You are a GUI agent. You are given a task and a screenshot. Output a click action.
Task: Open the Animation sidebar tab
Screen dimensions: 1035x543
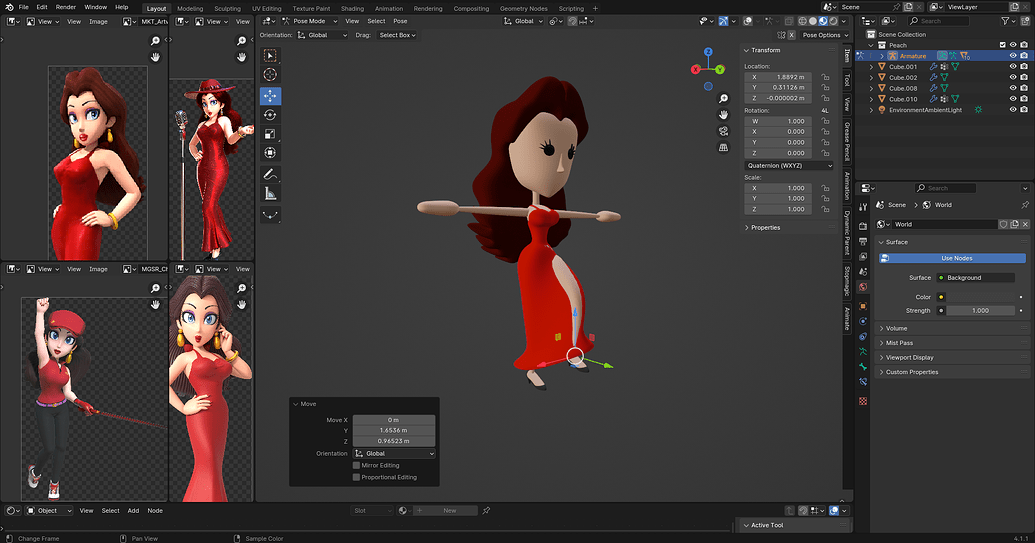click(x=847, y=186)
